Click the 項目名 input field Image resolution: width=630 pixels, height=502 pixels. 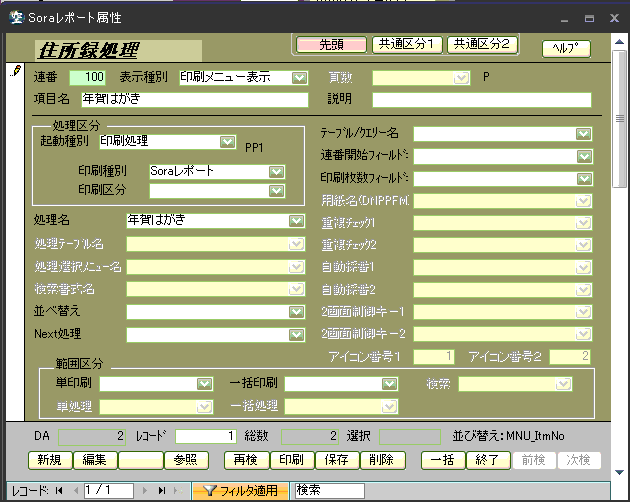click(x=195, y=99)
